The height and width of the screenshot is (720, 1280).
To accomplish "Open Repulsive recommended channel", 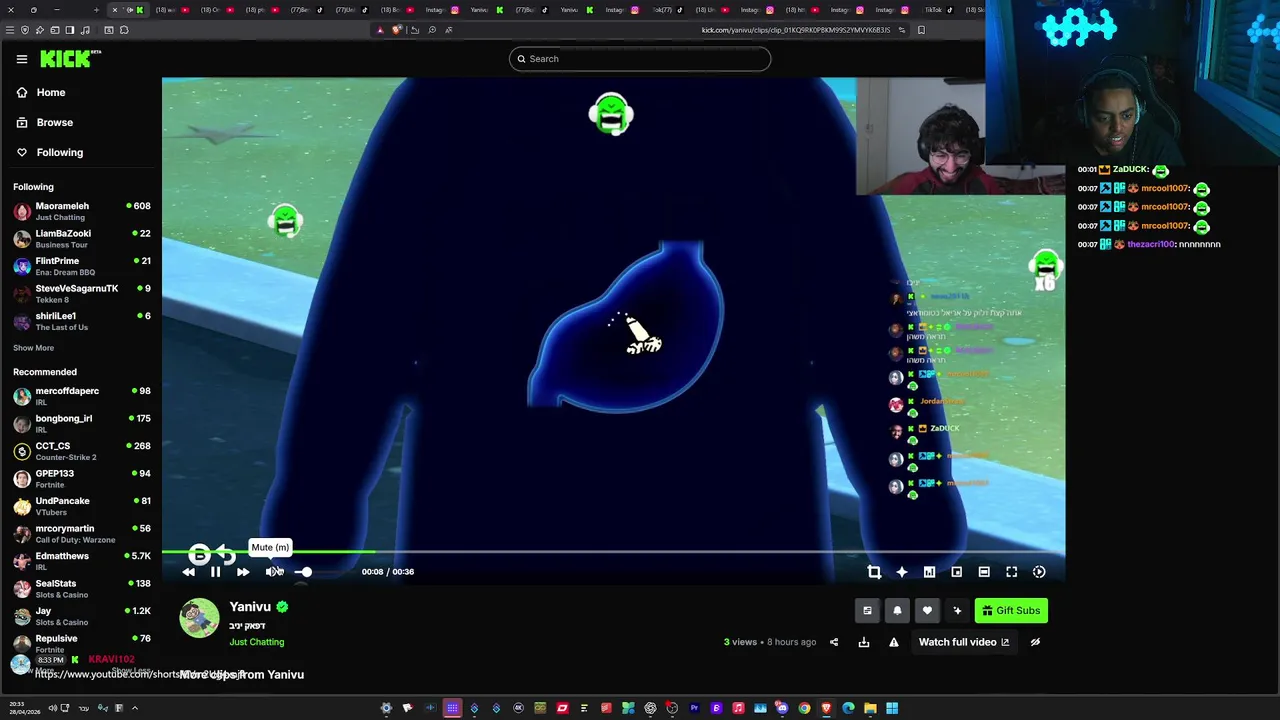I will (81, 643).
